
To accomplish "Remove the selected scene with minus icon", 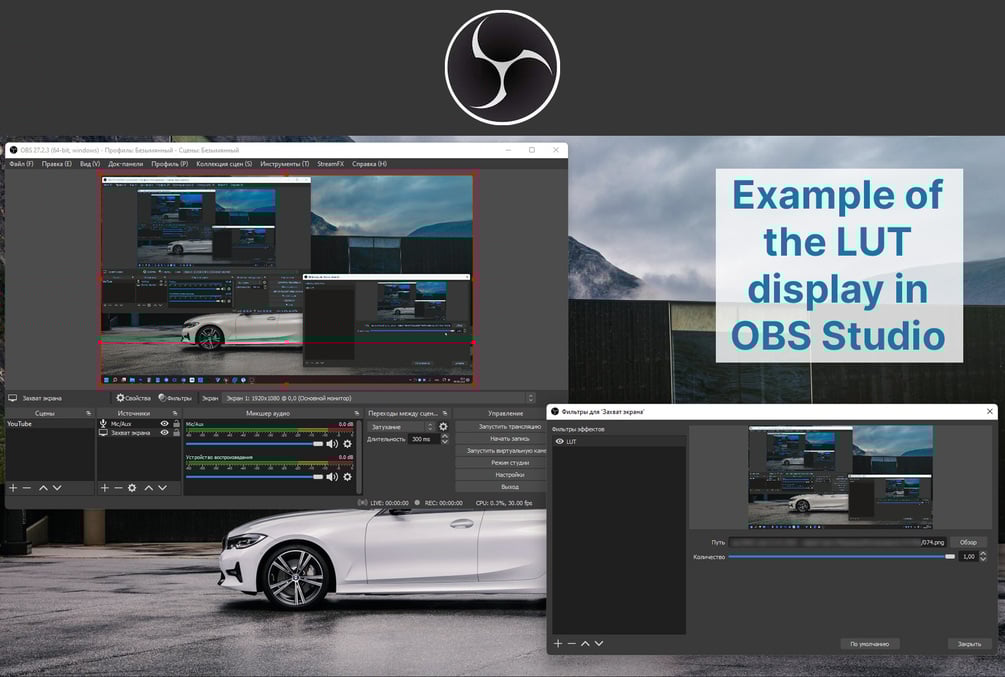I will 27,488.
